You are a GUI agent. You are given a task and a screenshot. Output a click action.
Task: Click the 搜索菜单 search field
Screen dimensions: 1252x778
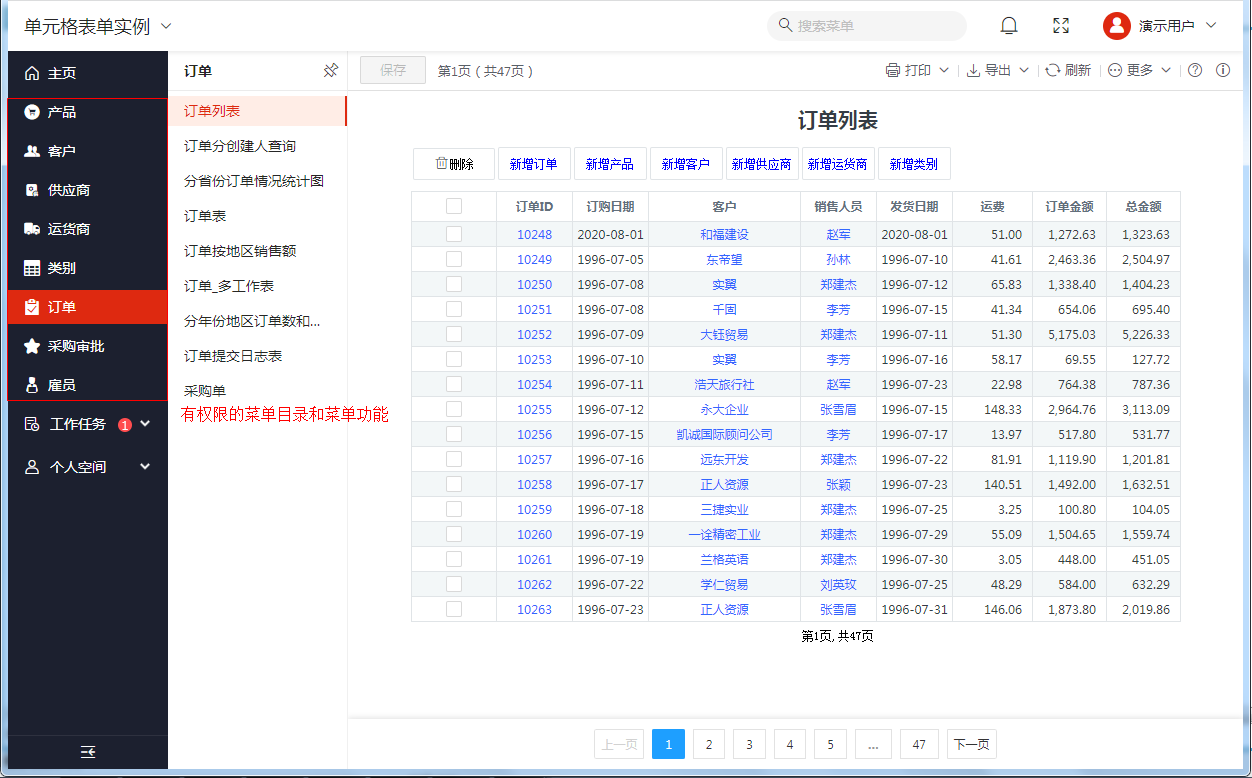pos(866,26)
